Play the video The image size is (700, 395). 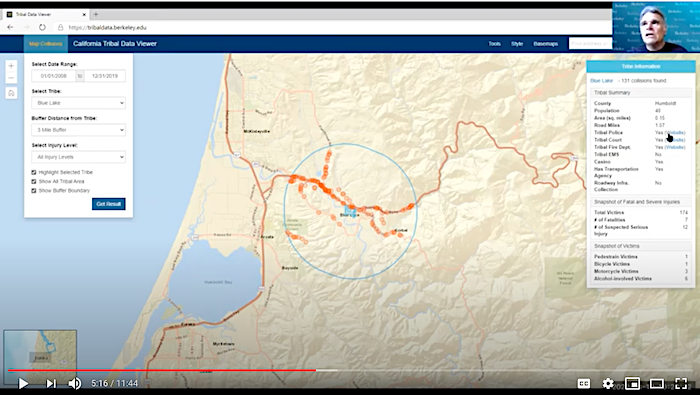tap(23, 383)
